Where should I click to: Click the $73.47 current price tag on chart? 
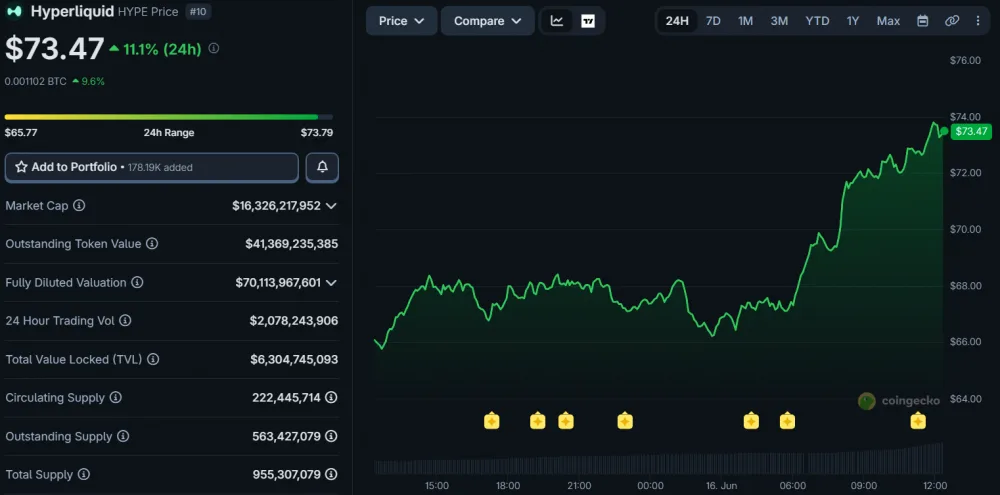971,132
